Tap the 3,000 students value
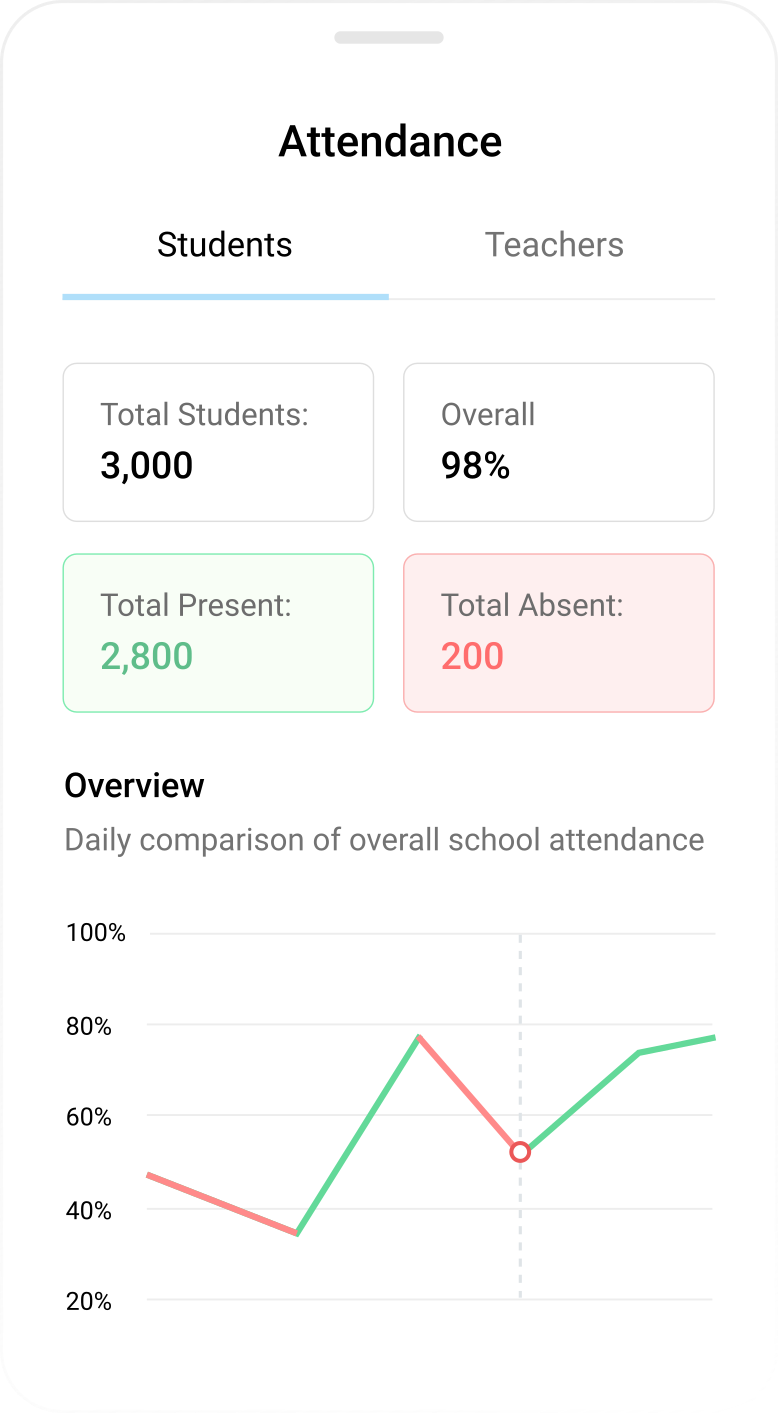This screenshot has height=1413, width=778. (147, 466)
